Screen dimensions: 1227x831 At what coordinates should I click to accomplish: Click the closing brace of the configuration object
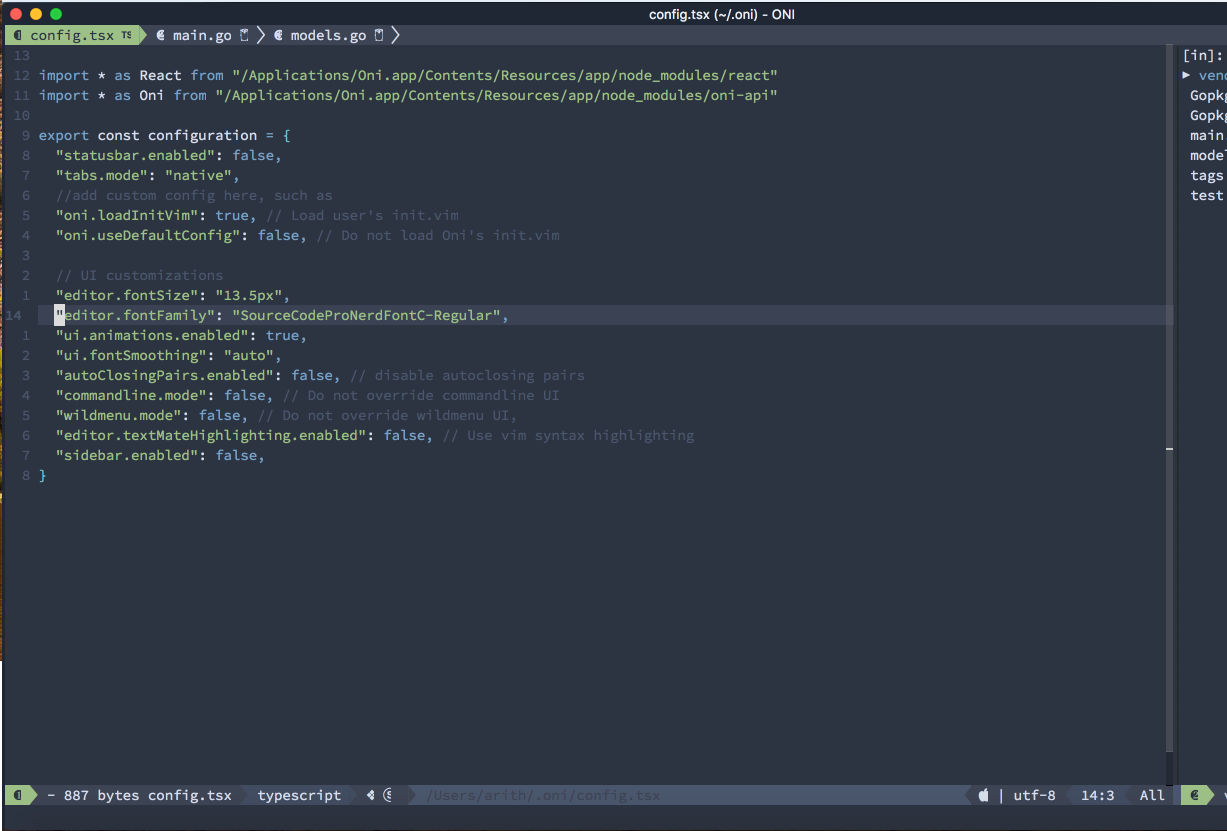point(43,475)
